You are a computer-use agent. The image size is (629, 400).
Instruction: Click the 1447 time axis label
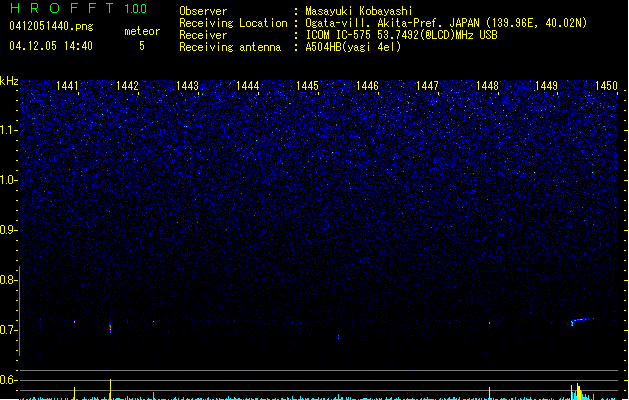coord(427,86)
